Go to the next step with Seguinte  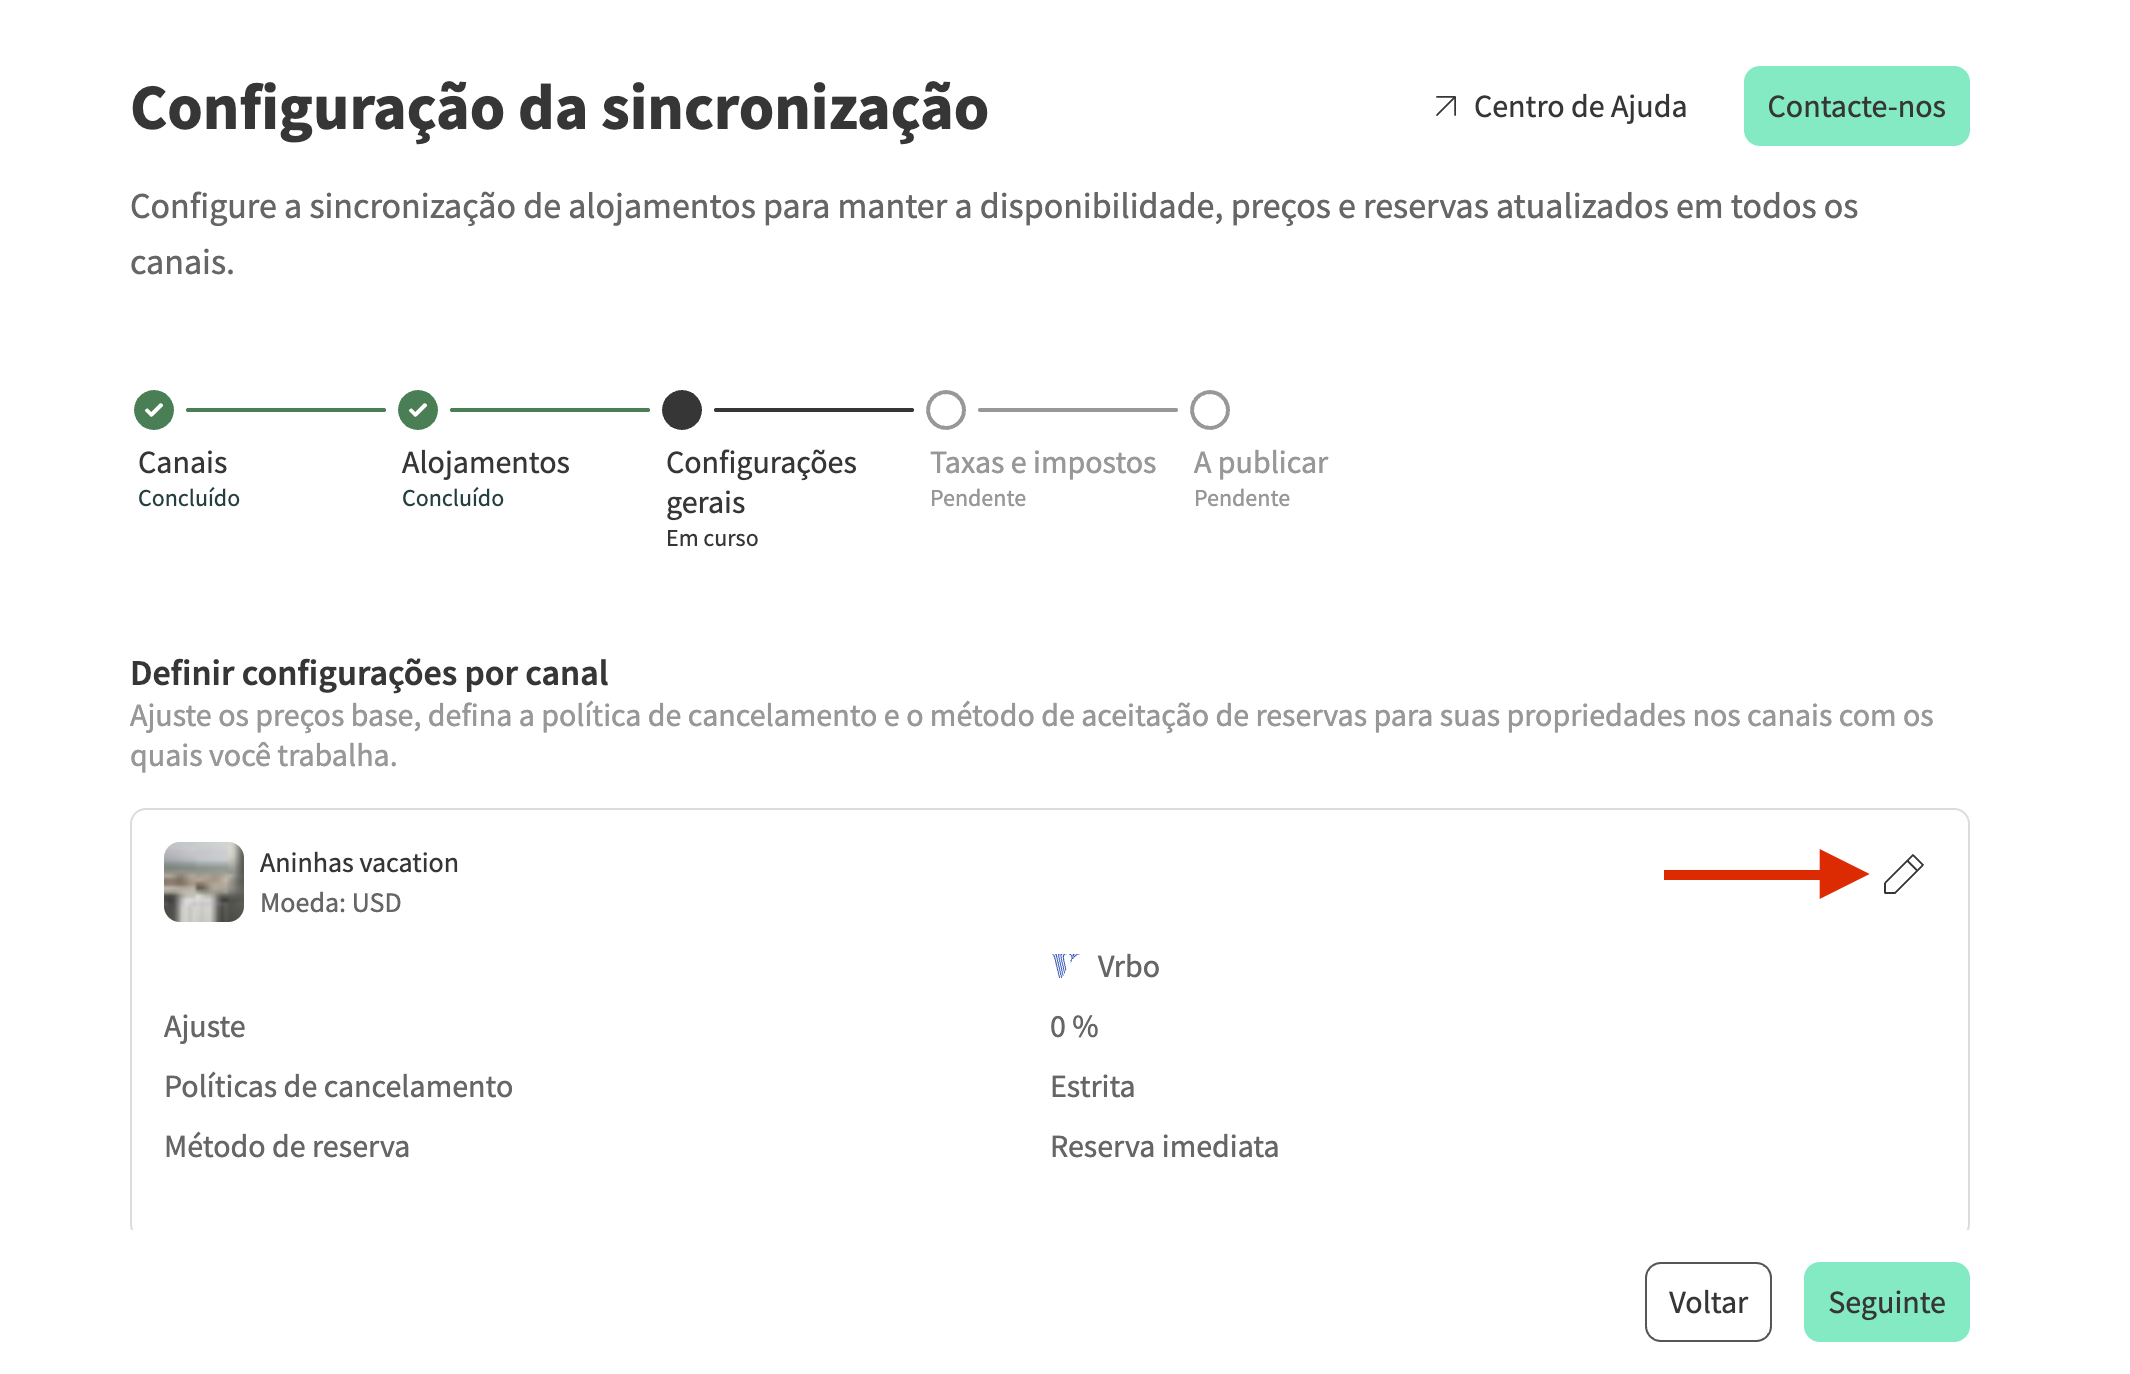[x=1886, y=1302]
